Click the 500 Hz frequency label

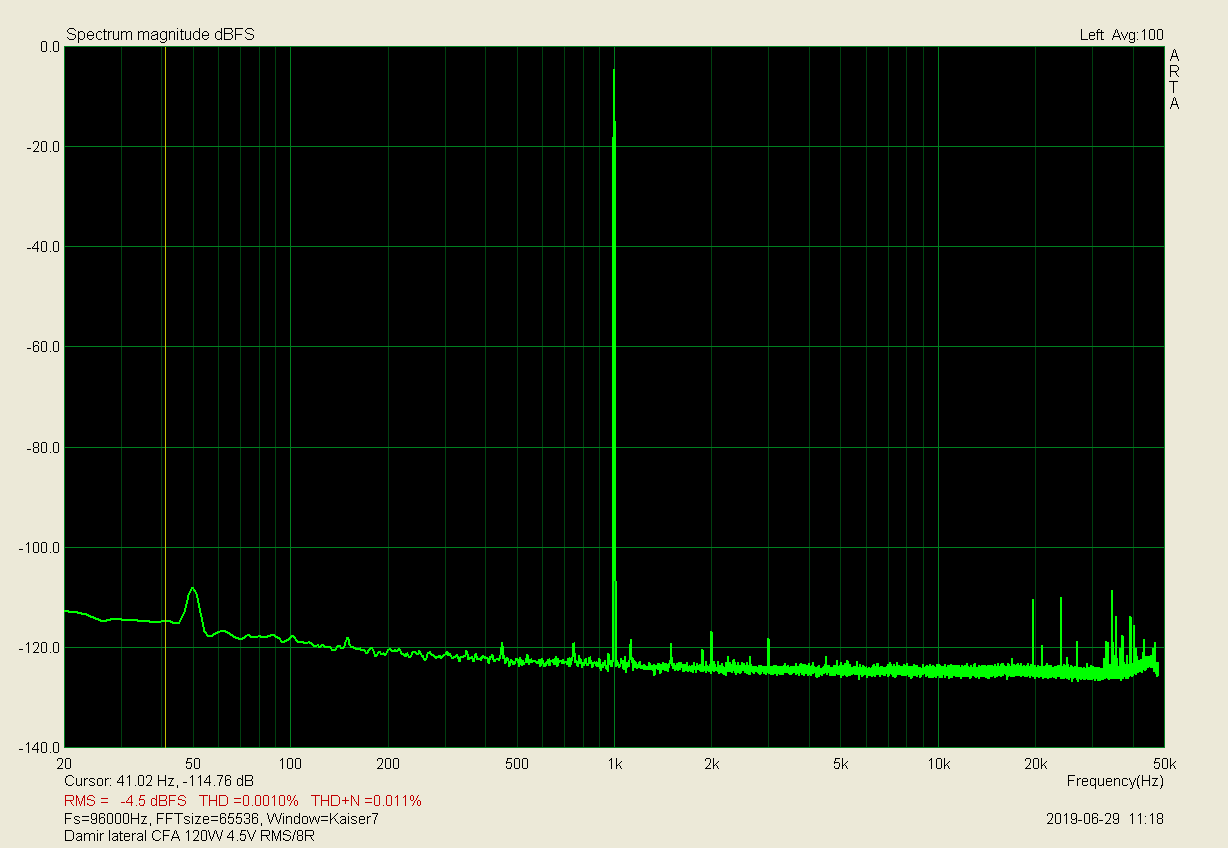point(517,764)
